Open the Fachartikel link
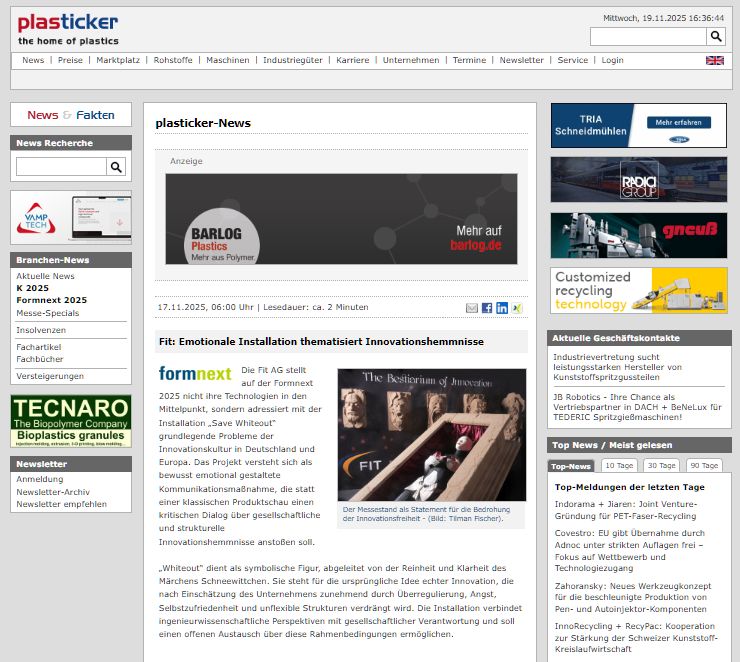This screenshot has width=740, height=662. [39, 347]
